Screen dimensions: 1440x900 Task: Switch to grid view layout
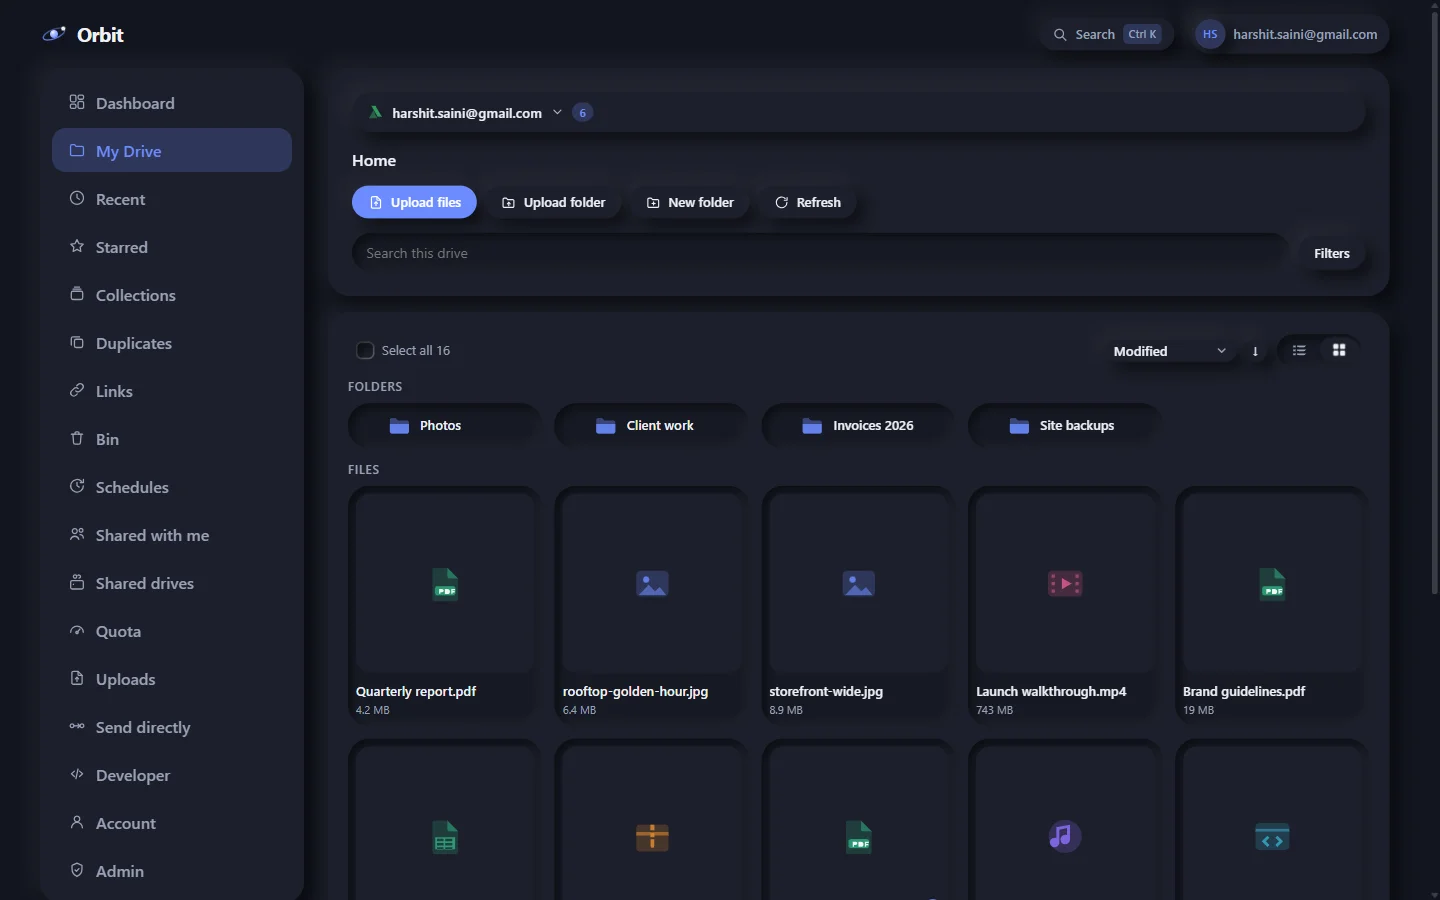[x=1339, y=350]
